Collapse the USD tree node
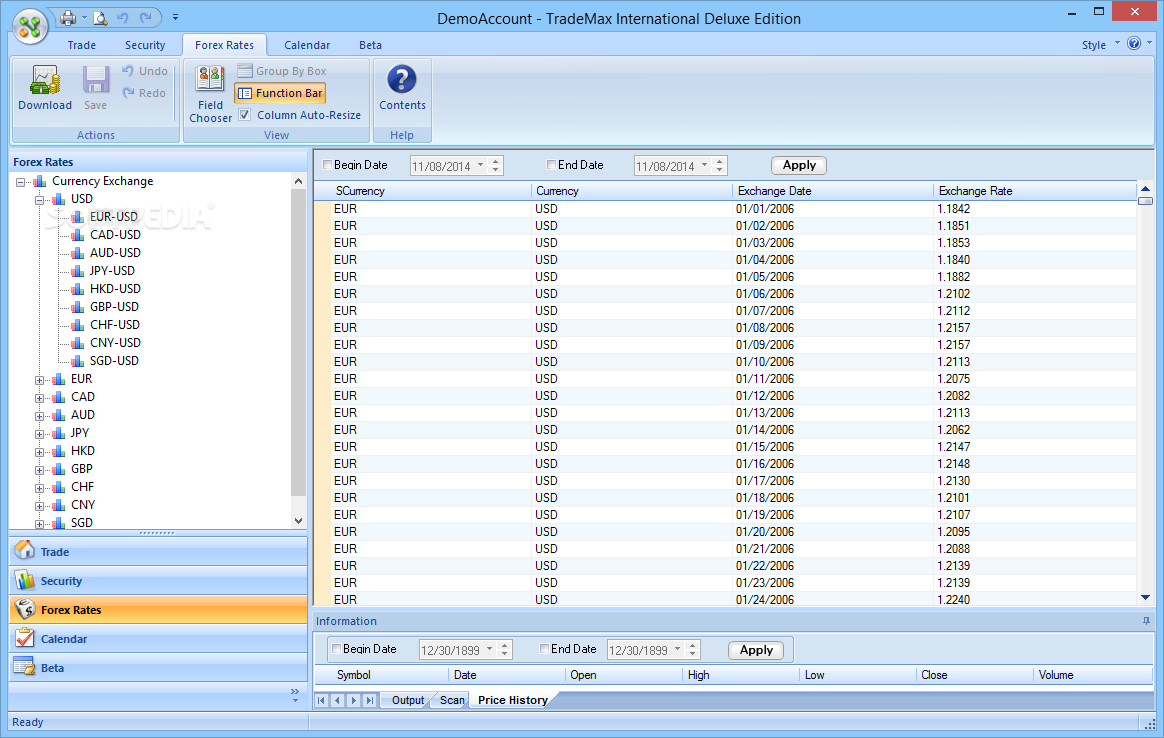Viewport: 1164px width, 738px height. (39, 200)
